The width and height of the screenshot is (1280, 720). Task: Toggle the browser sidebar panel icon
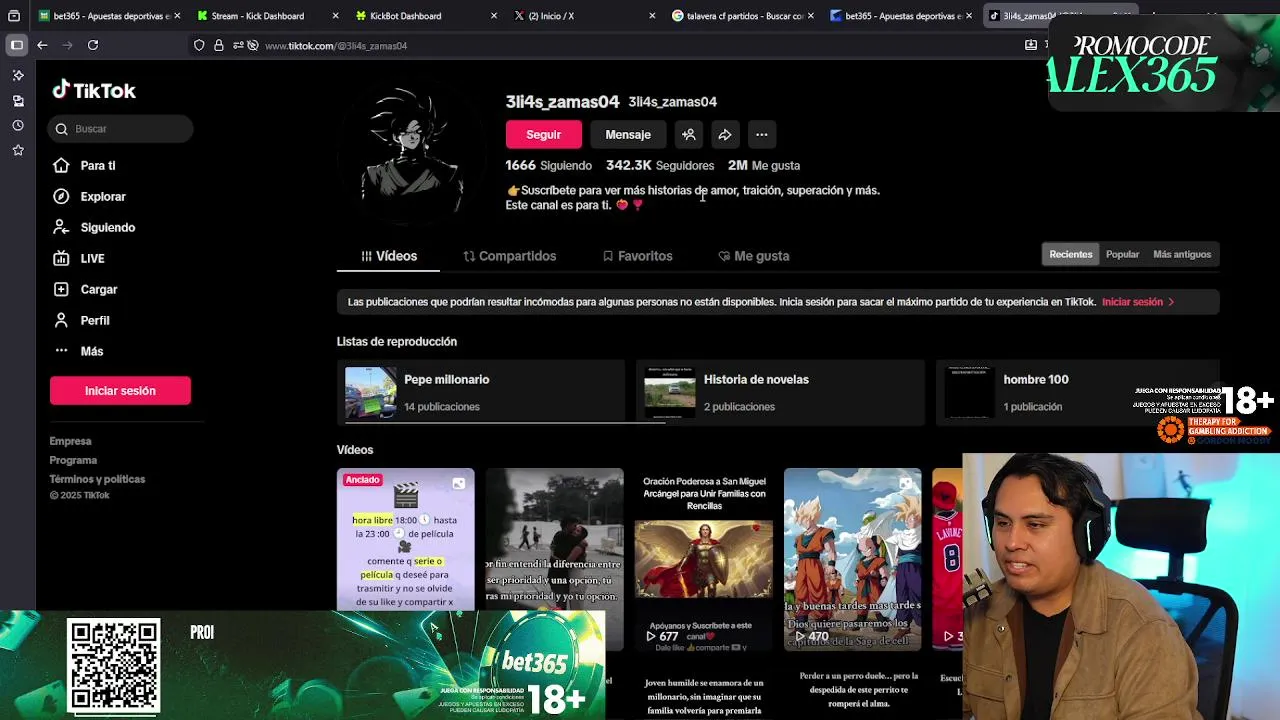point(17,45)
